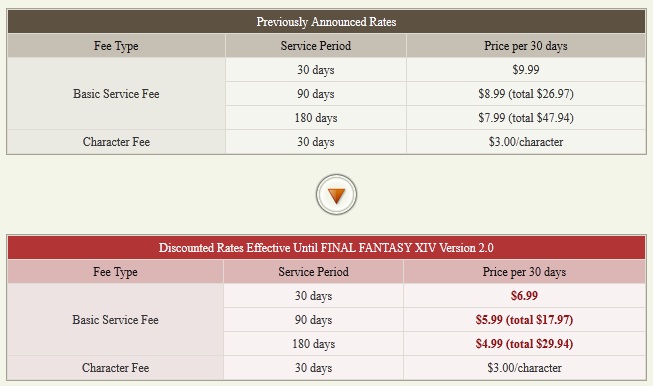Image resolution: width=653 pixels, height=388 pixels.
Task: Select the Previously Announced Rates header
Action: (326, 22)
